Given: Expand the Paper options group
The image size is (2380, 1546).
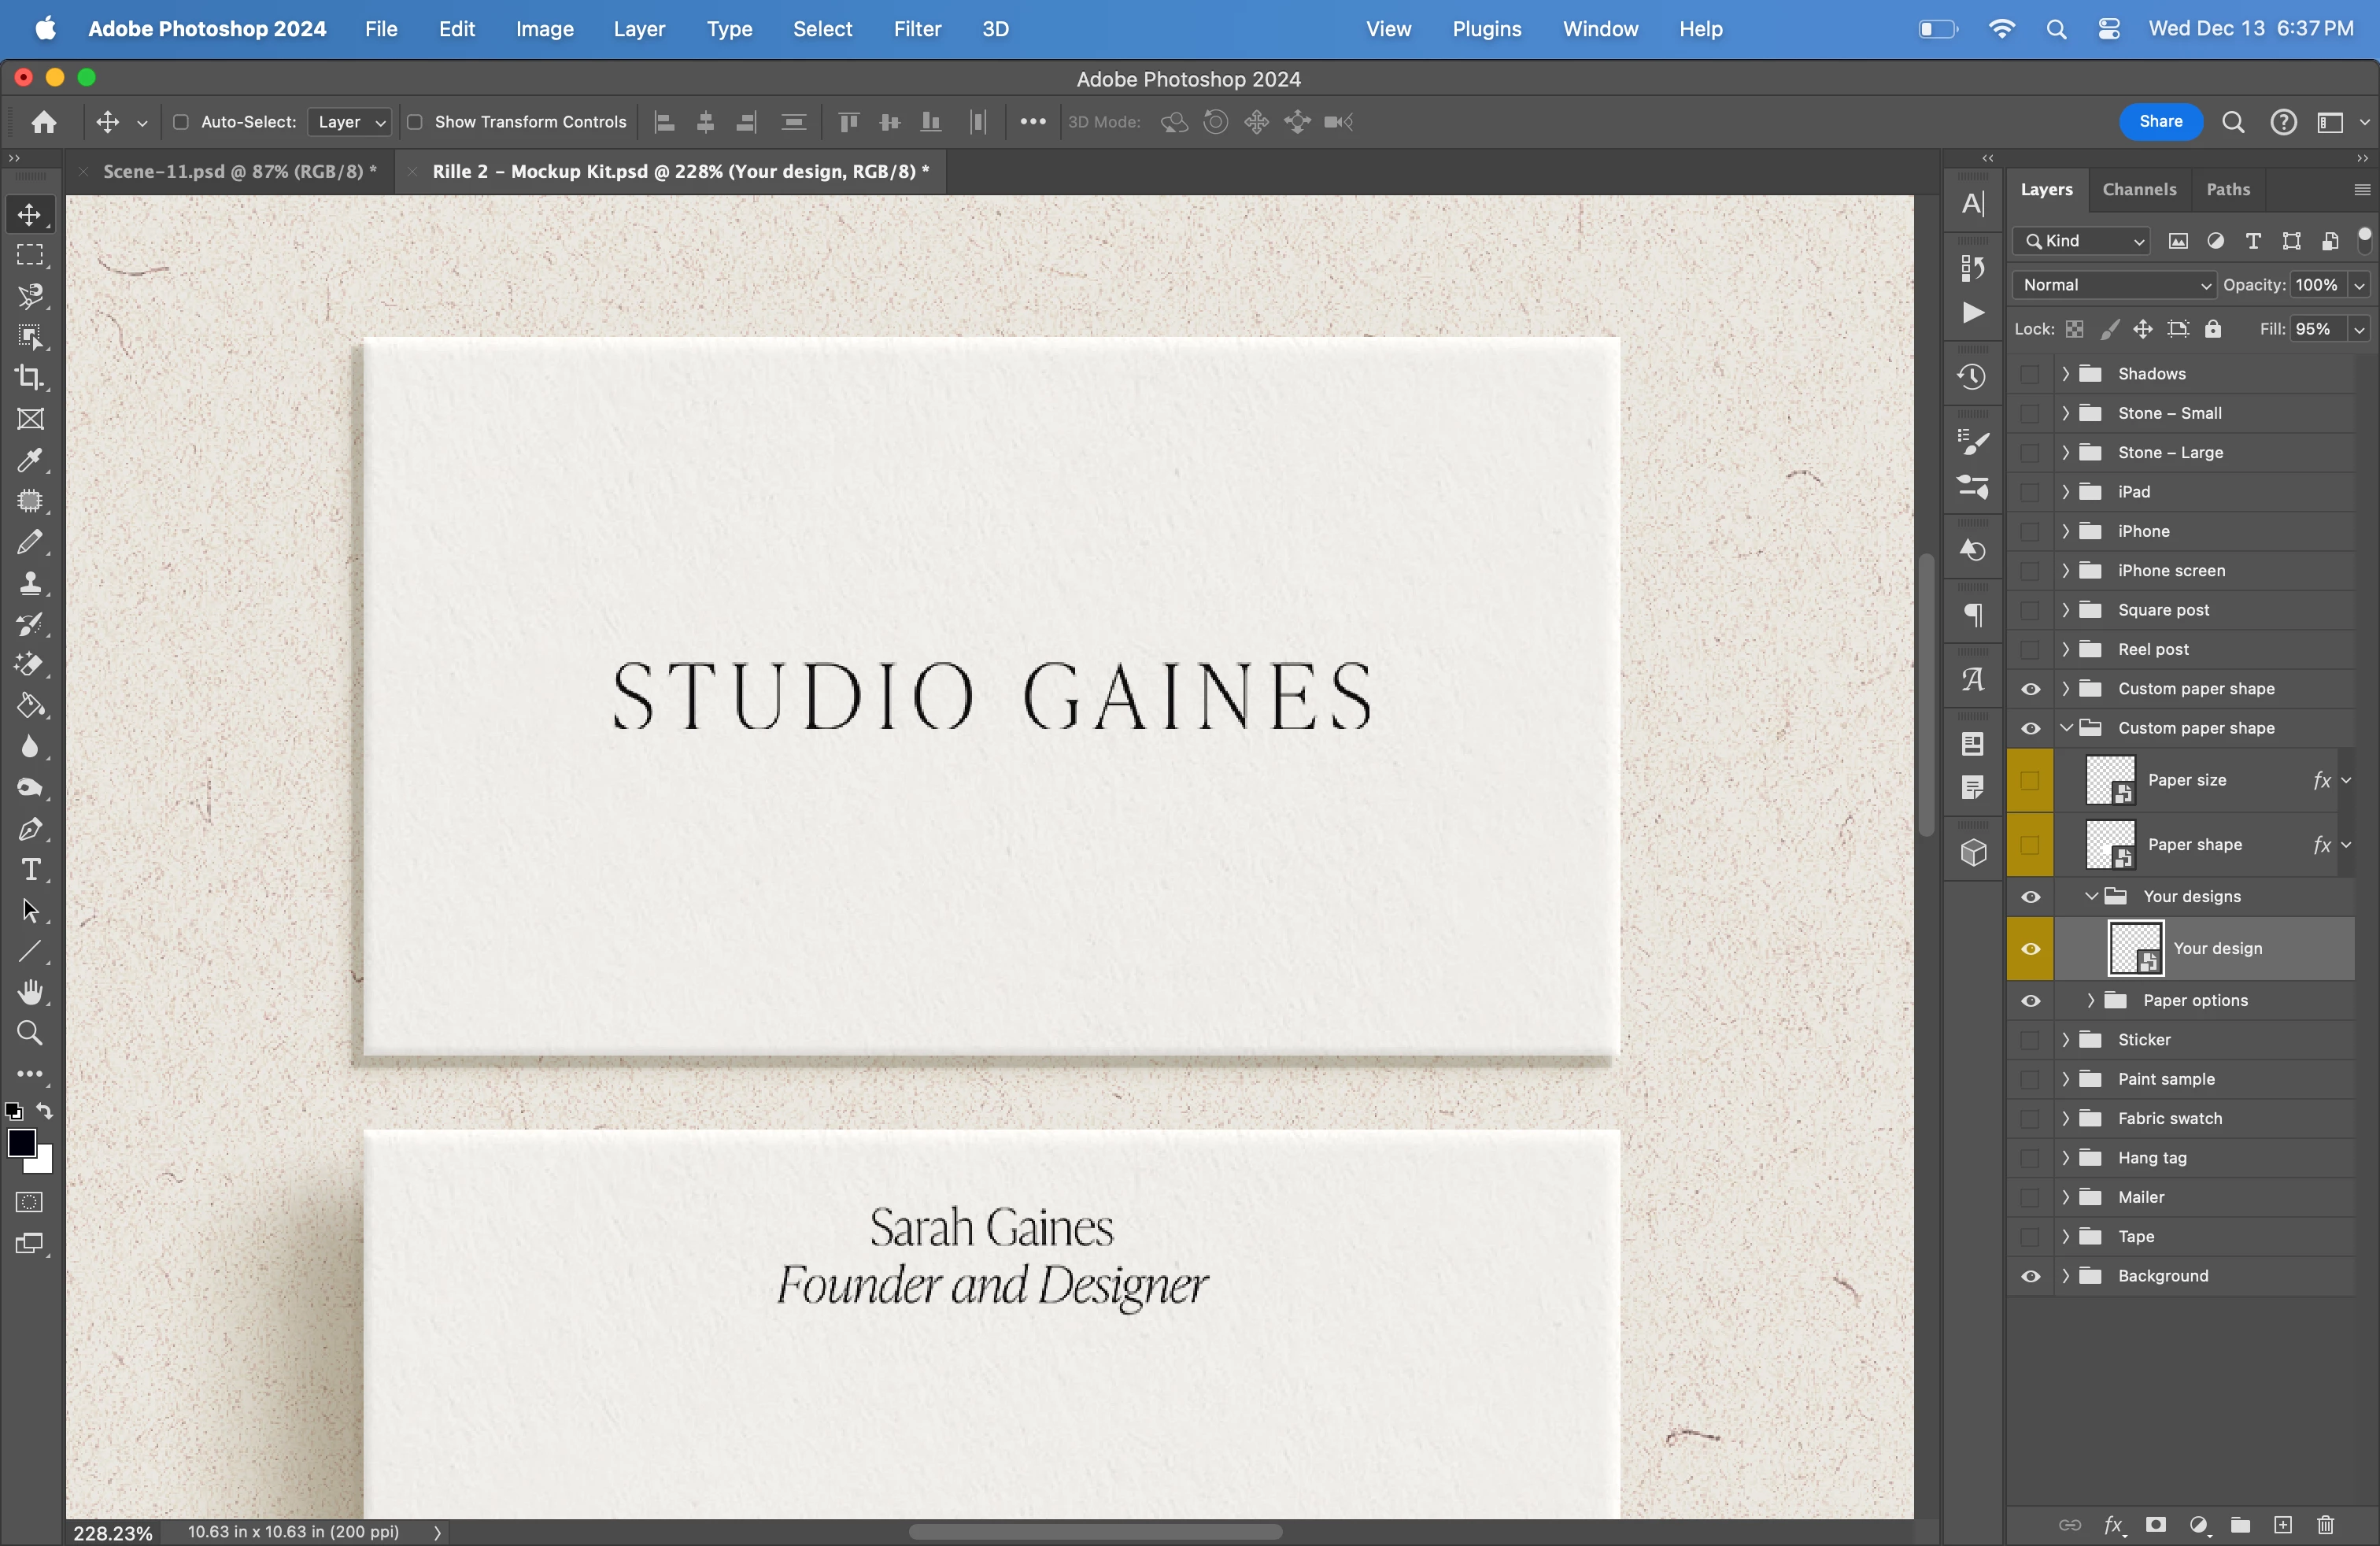Looking at the screenshot, I should click(x=2090, y=1000).
